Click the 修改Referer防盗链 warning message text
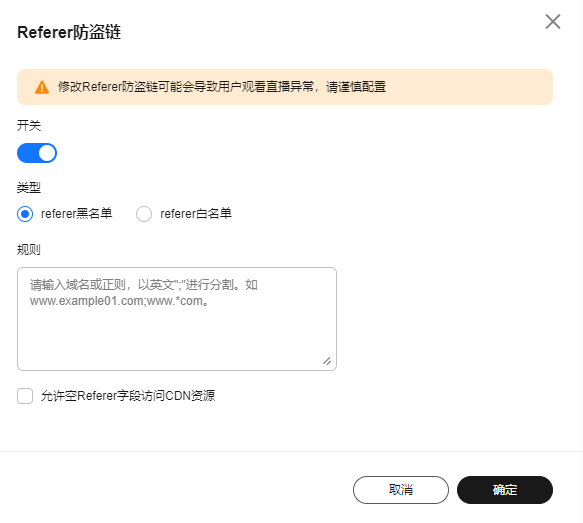This screenshot has width=583, height=523. coord(222,87)
